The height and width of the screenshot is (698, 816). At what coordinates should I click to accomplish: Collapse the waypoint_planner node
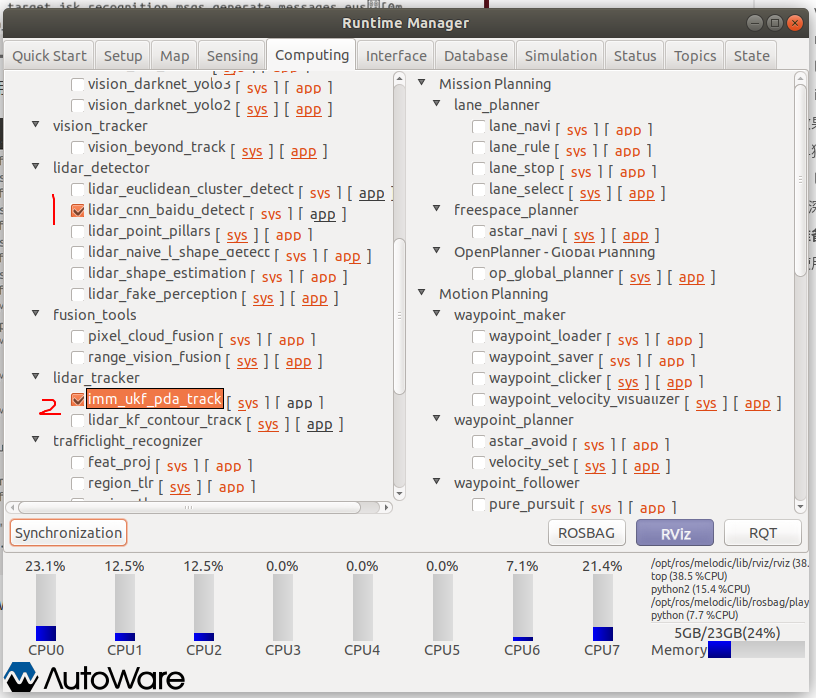pos(437,418)
